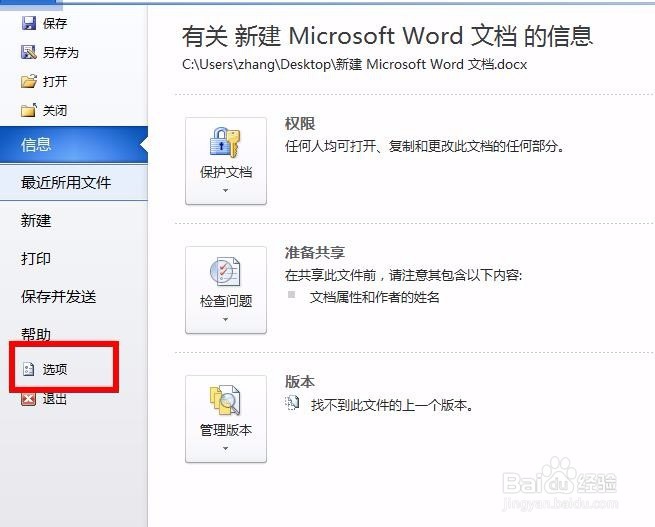
Task: Click the 找不到此文件的上一个版本 text
Action: (392, 405)
